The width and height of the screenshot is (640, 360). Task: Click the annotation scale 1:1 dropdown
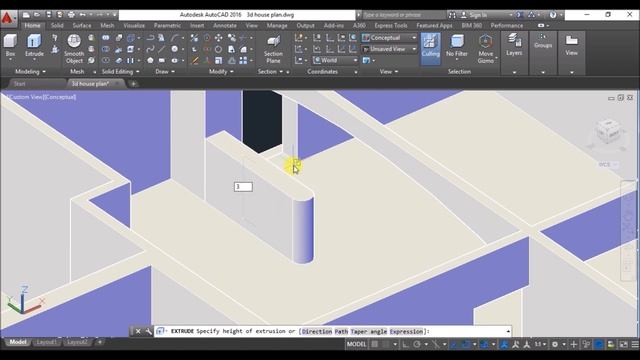(540, 344)
